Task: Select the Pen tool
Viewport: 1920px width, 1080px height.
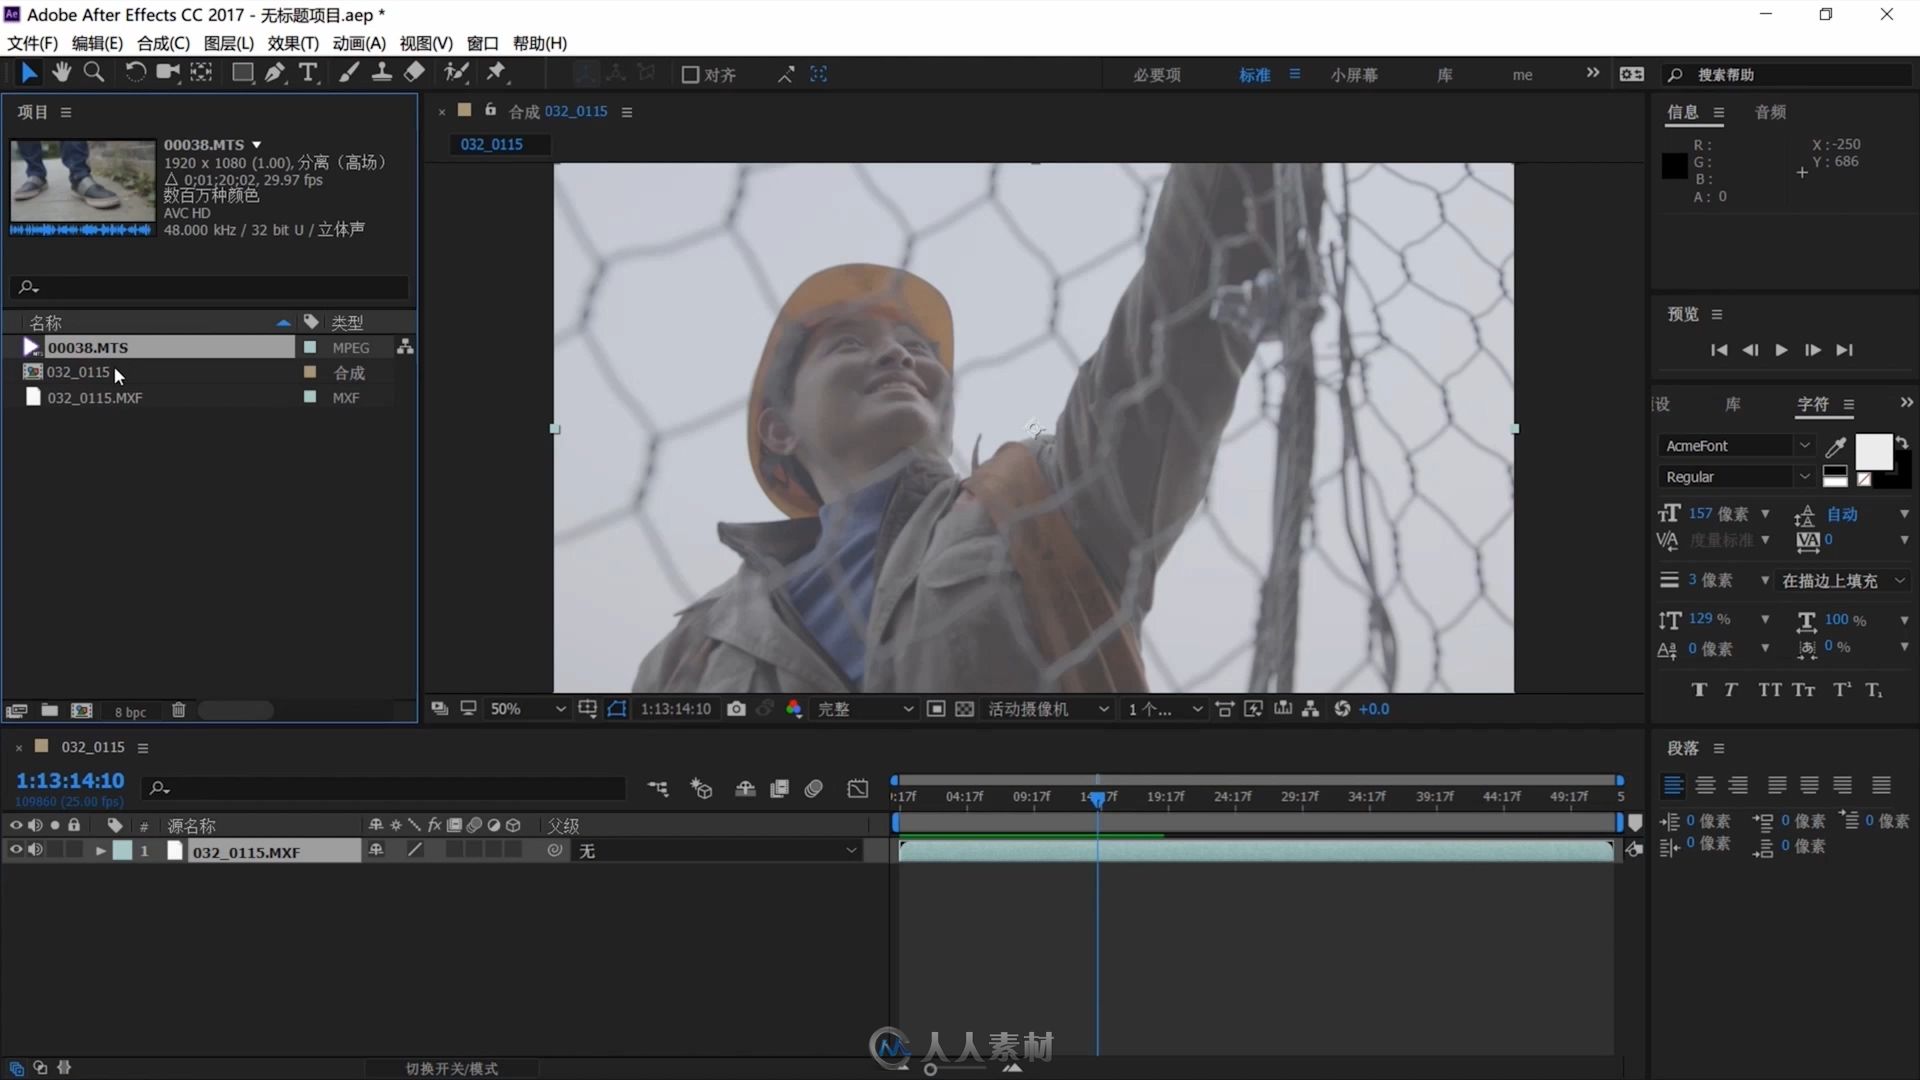Action: click(275, 72)
